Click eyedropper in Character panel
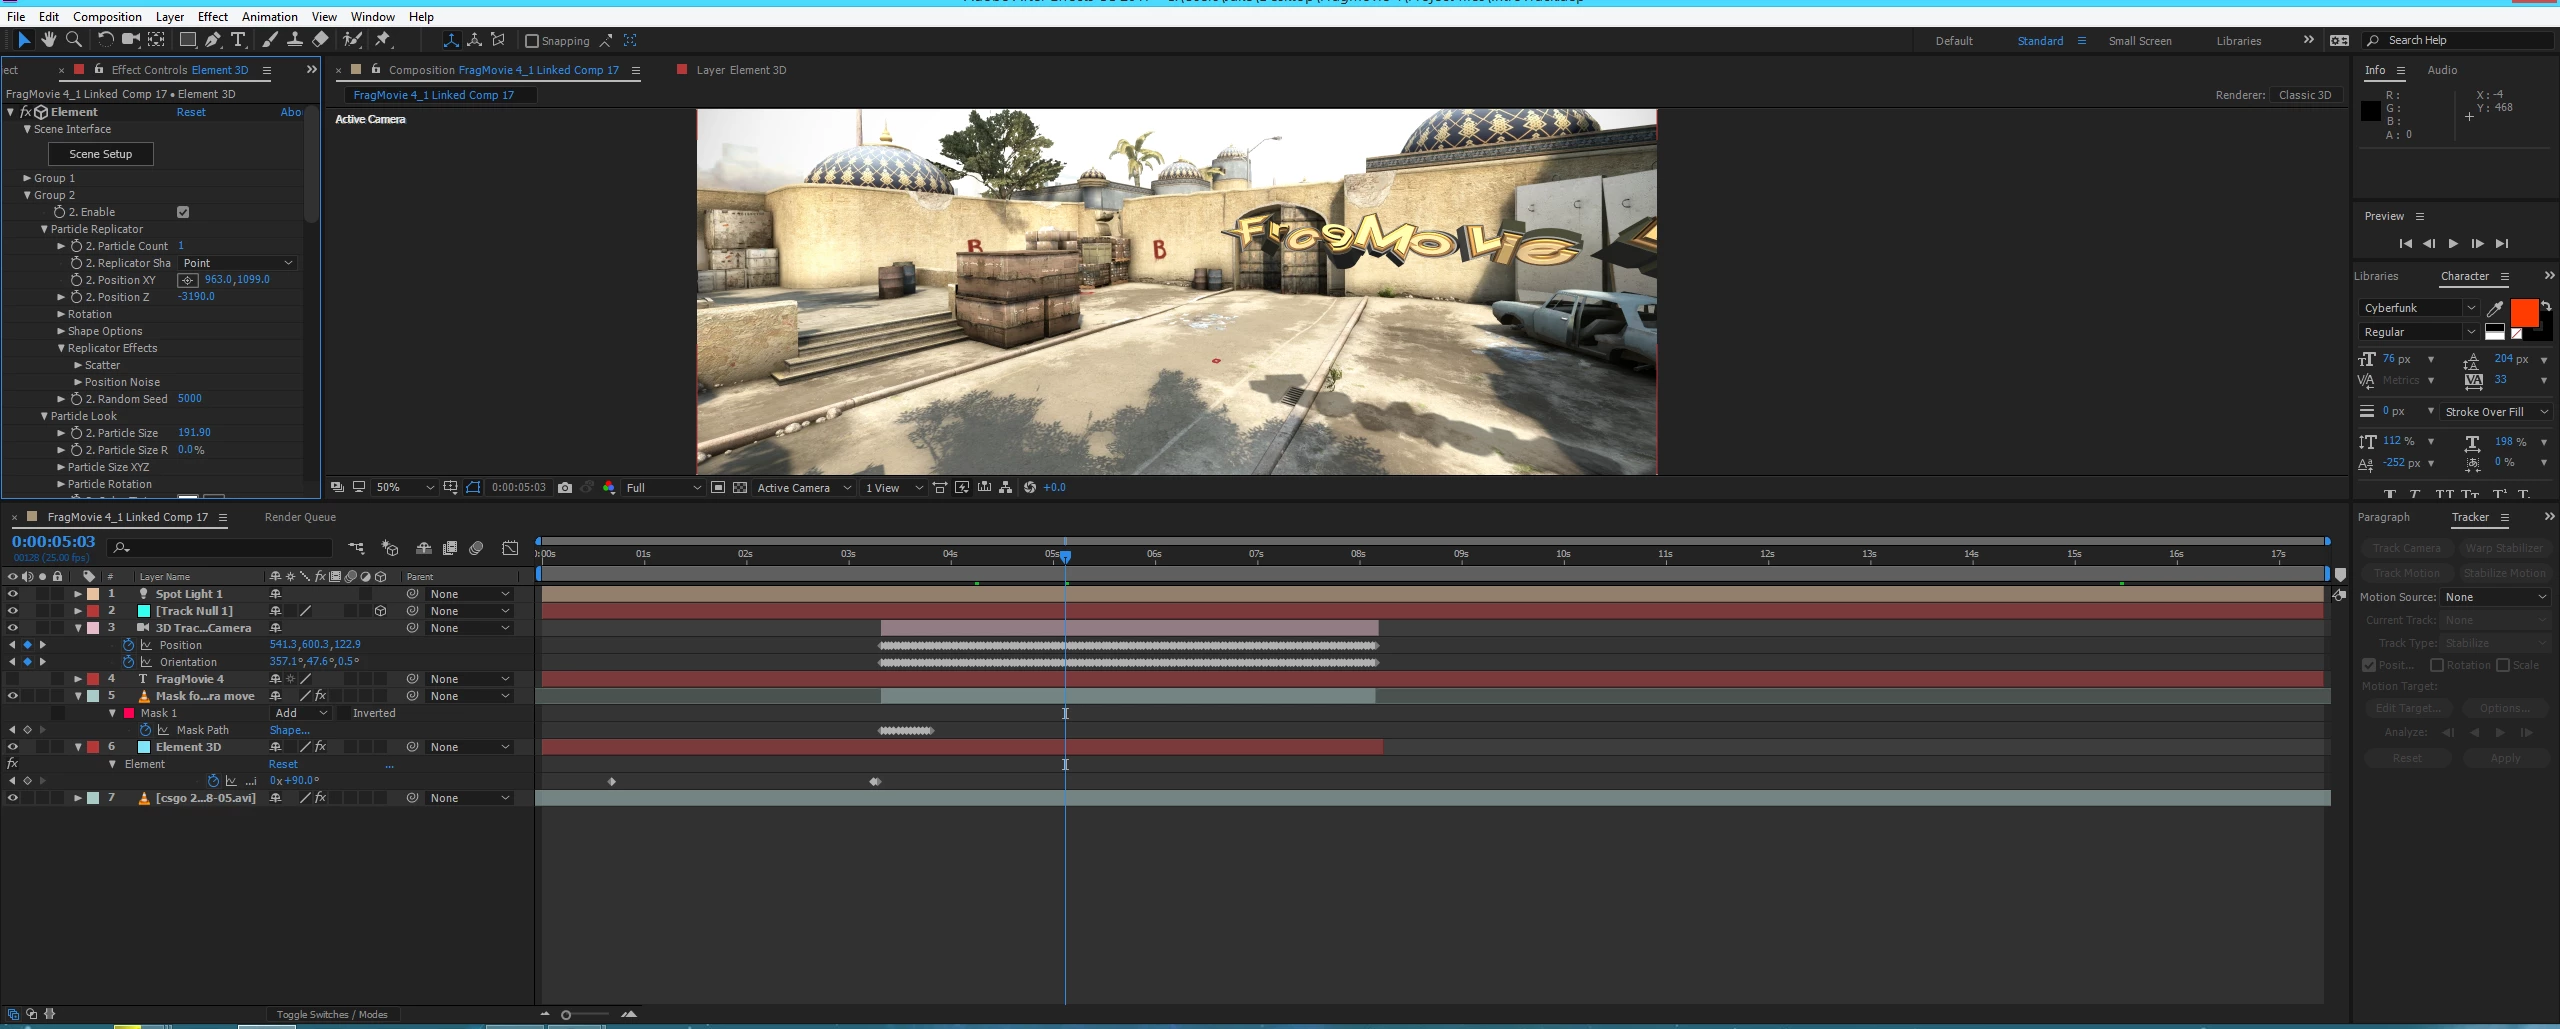Viewport: 2560px width, 1029px height. (x=2495, y=309)
